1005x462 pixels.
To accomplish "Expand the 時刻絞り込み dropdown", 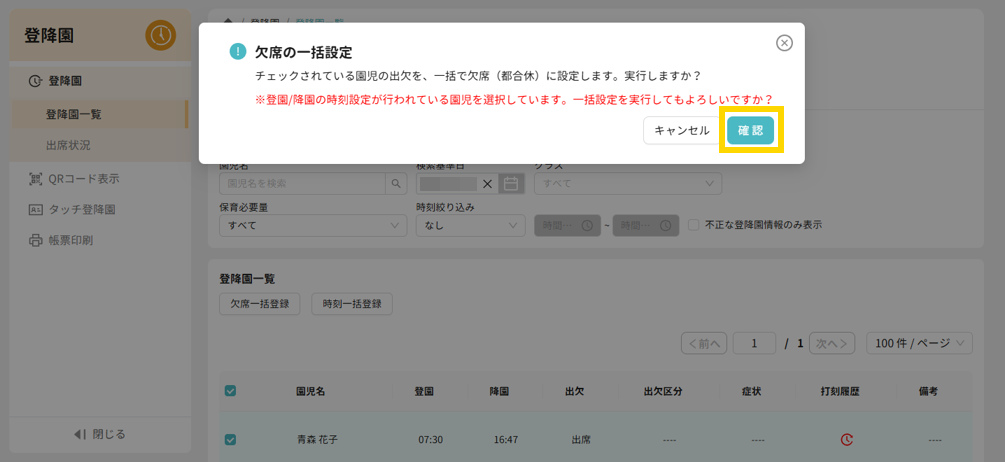I will pos(470,226).
